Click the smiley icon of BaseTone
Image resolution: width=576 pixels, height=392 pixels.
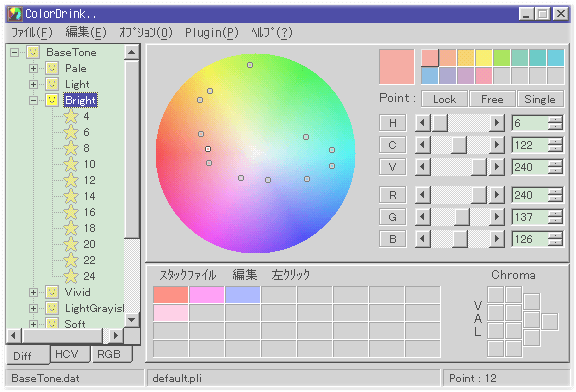click(33, 52)
